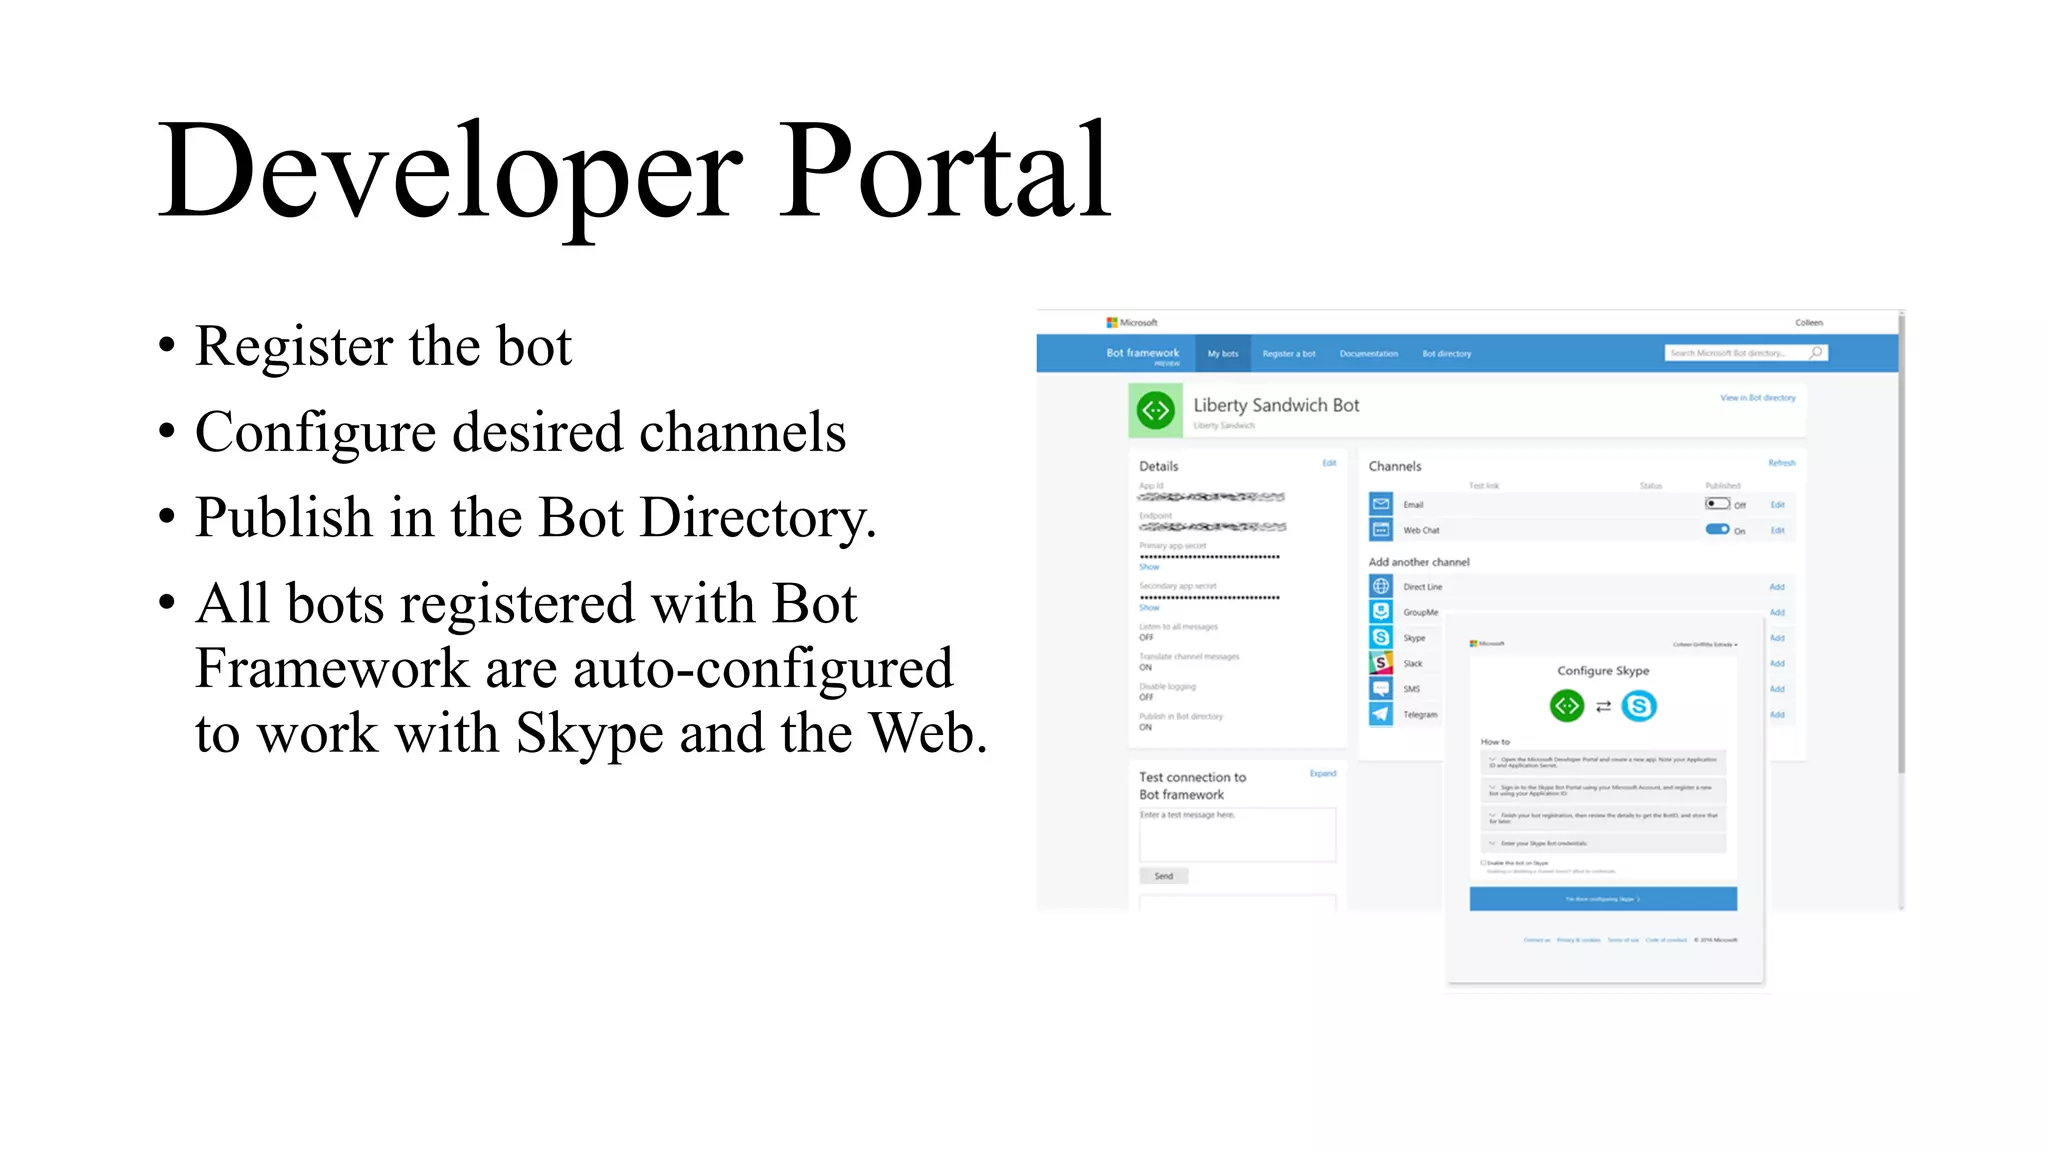This screenshot has width=2048, height=1152.
Task: Click the 'Configure Skype' dialog heading
Action: coord(1603,671)
